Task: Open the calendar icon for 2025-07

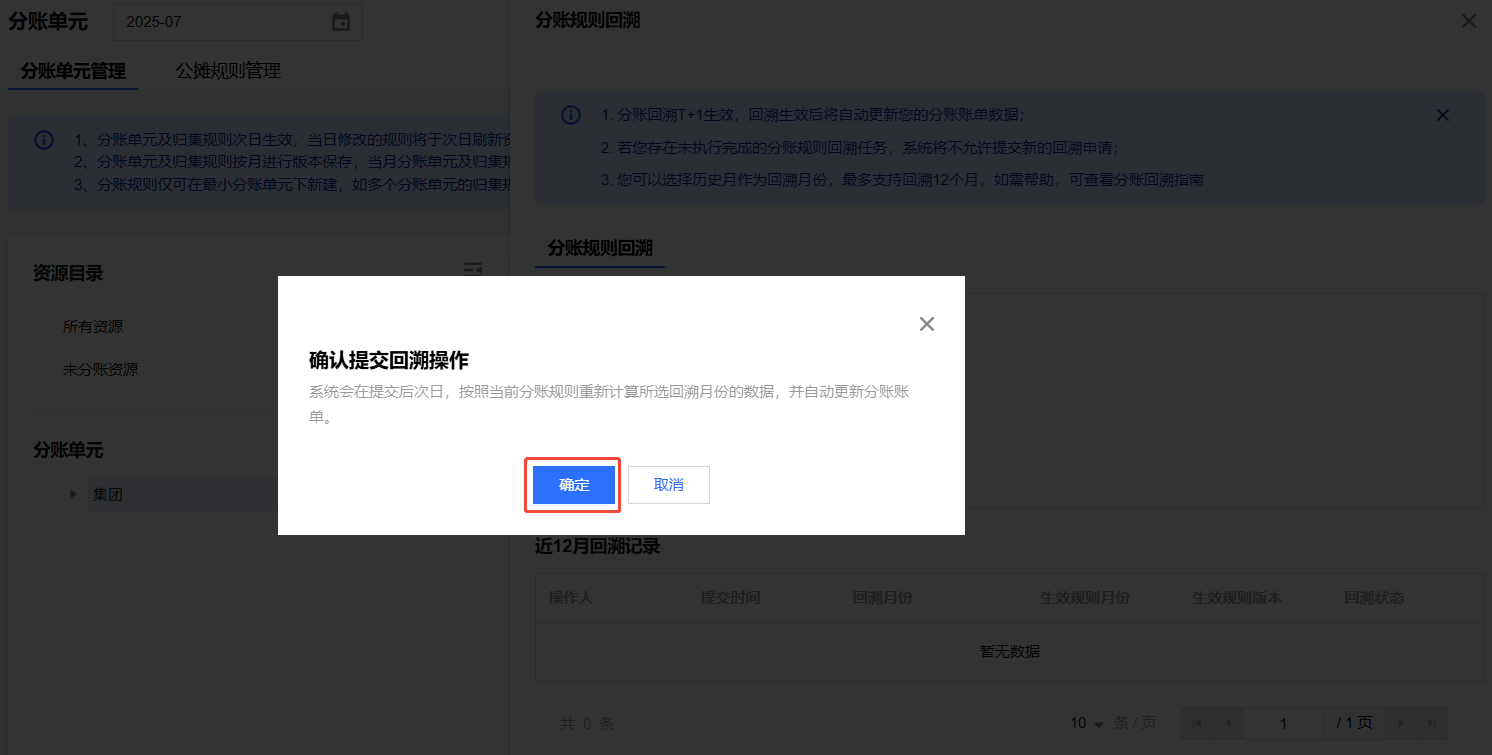Action: coord(341,22)
